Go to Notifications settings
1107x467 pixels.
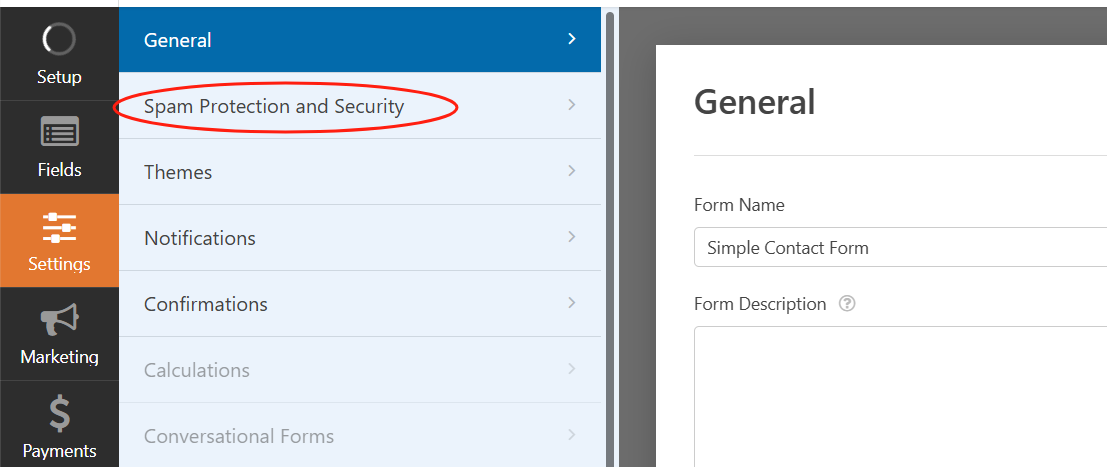point(200,238)
